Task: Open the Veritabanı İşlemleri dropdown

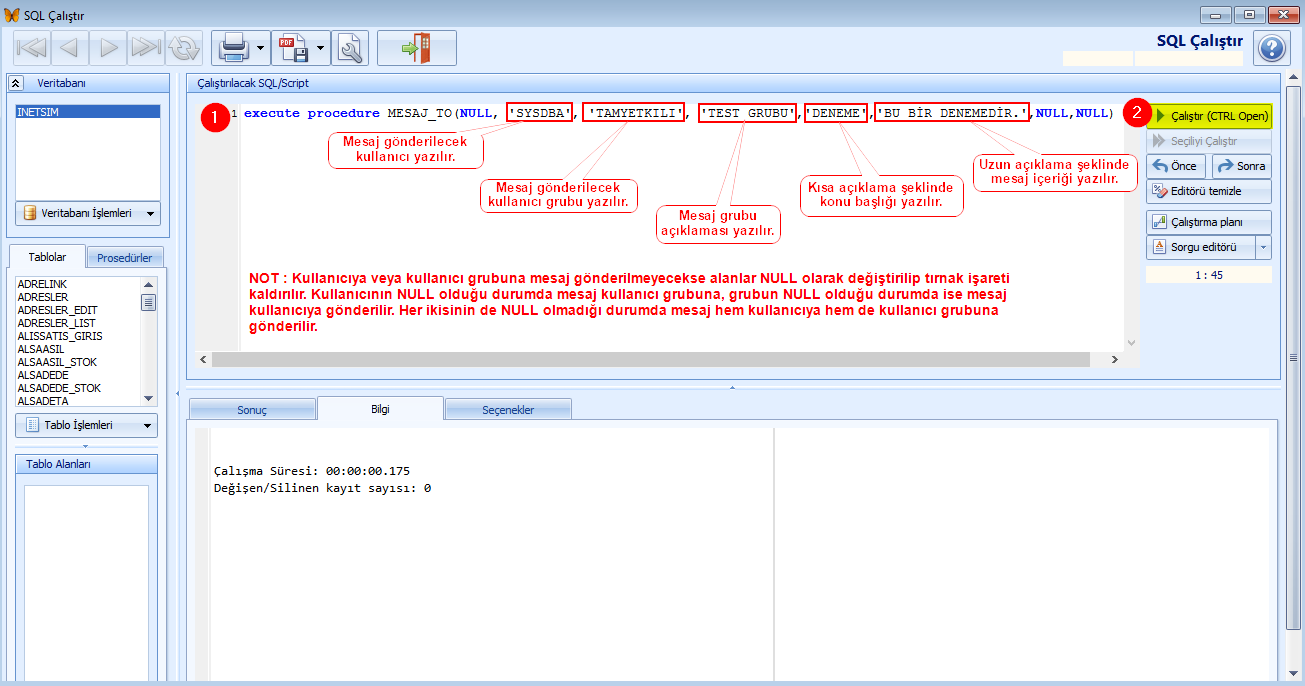Action: pyautogui.click(x=87, y=213)
